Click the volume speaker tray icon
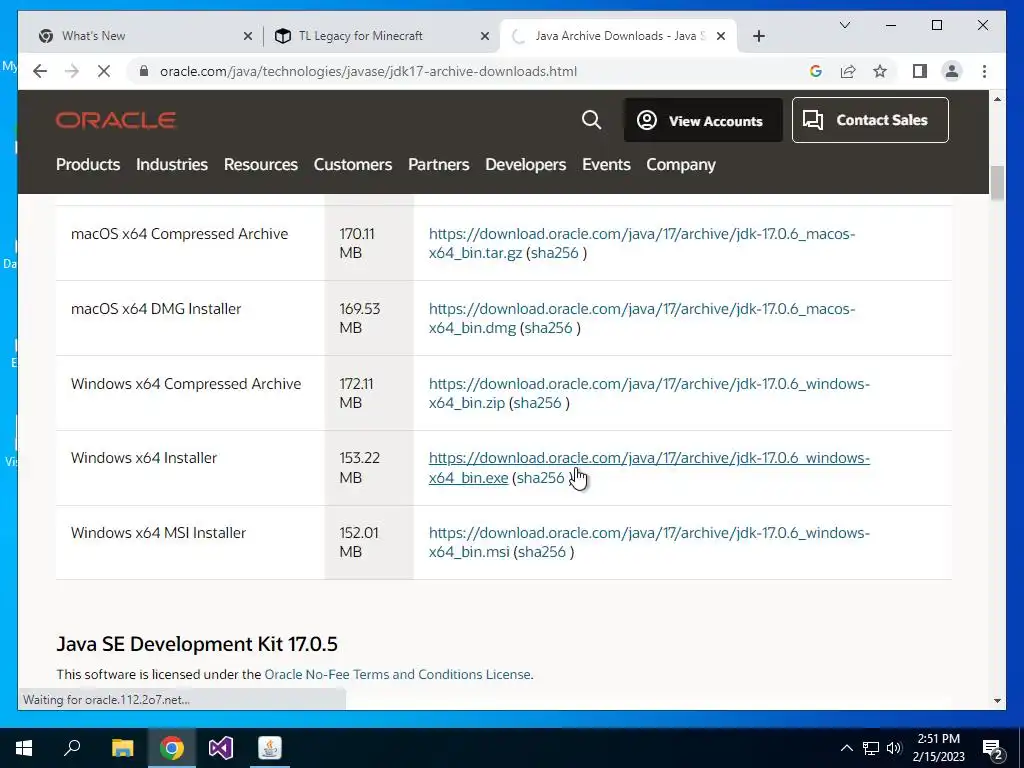Viewport: 1024px width, 768px height. click(x=894, y=748)
